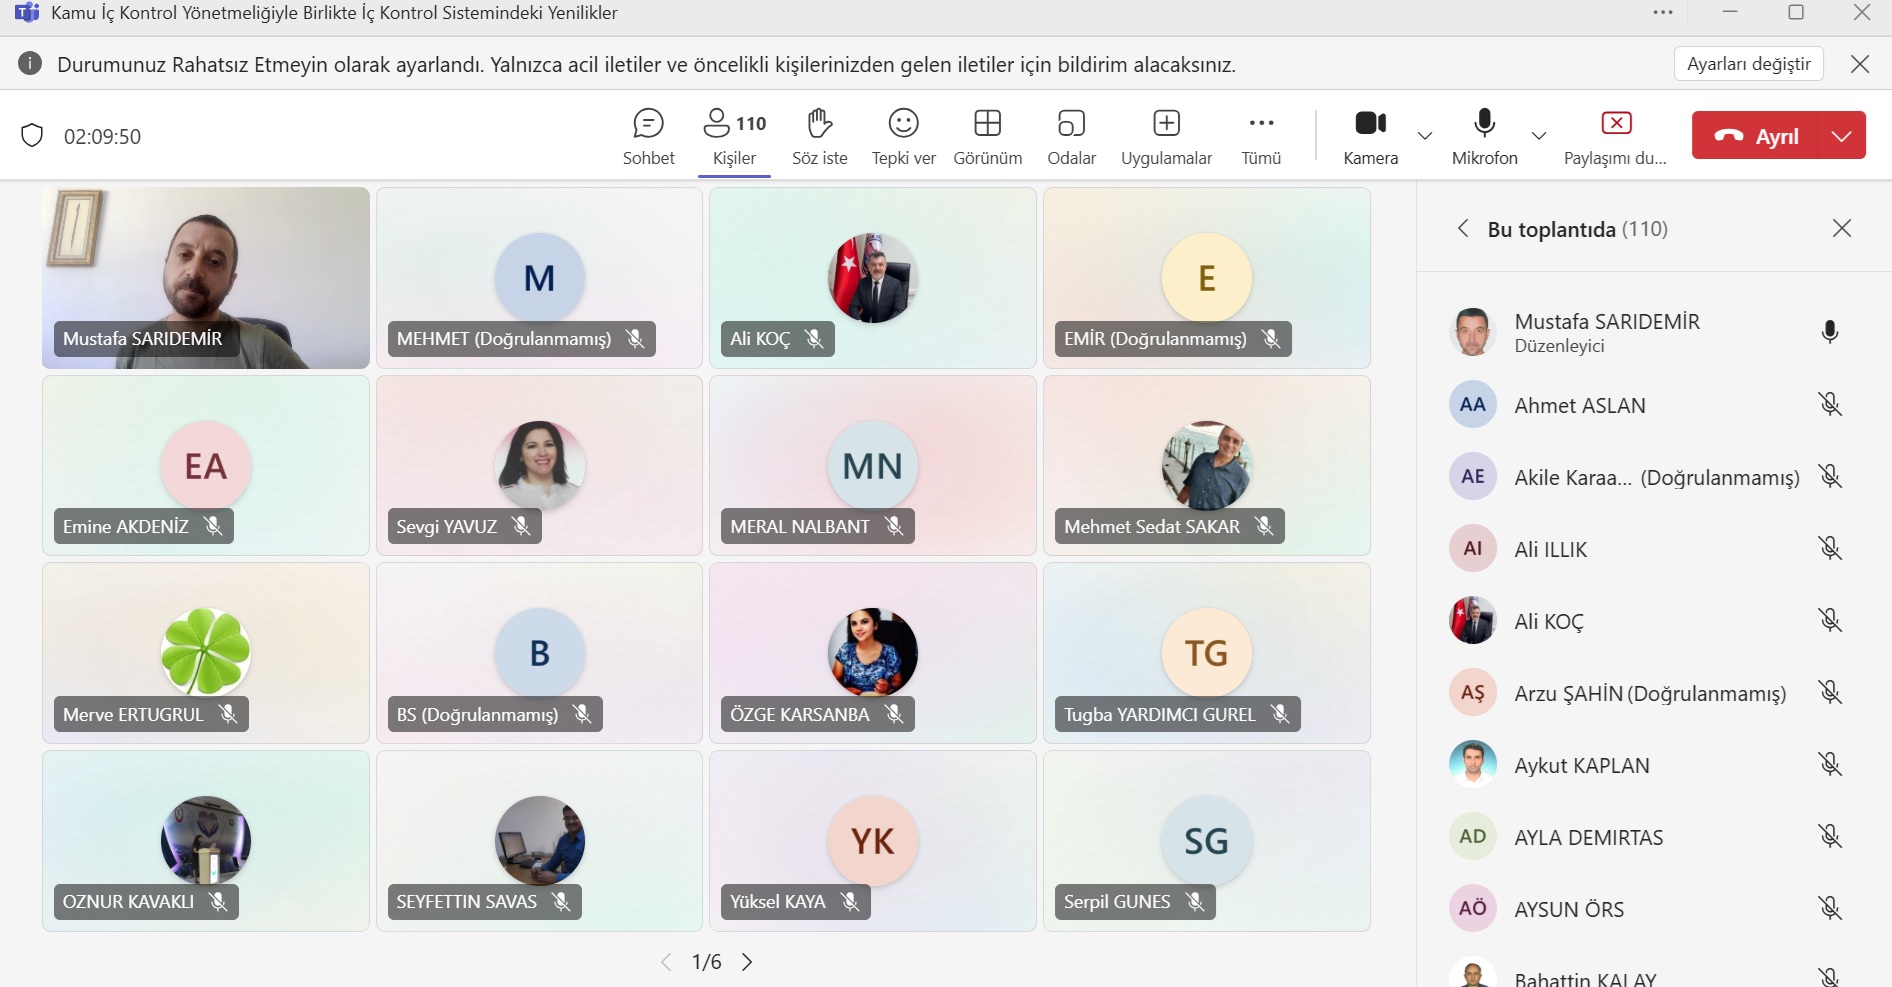The height and width of the screenshot is (987, 1892).
Task: Click the shield meeting info icon
Action: click(32, 136)
